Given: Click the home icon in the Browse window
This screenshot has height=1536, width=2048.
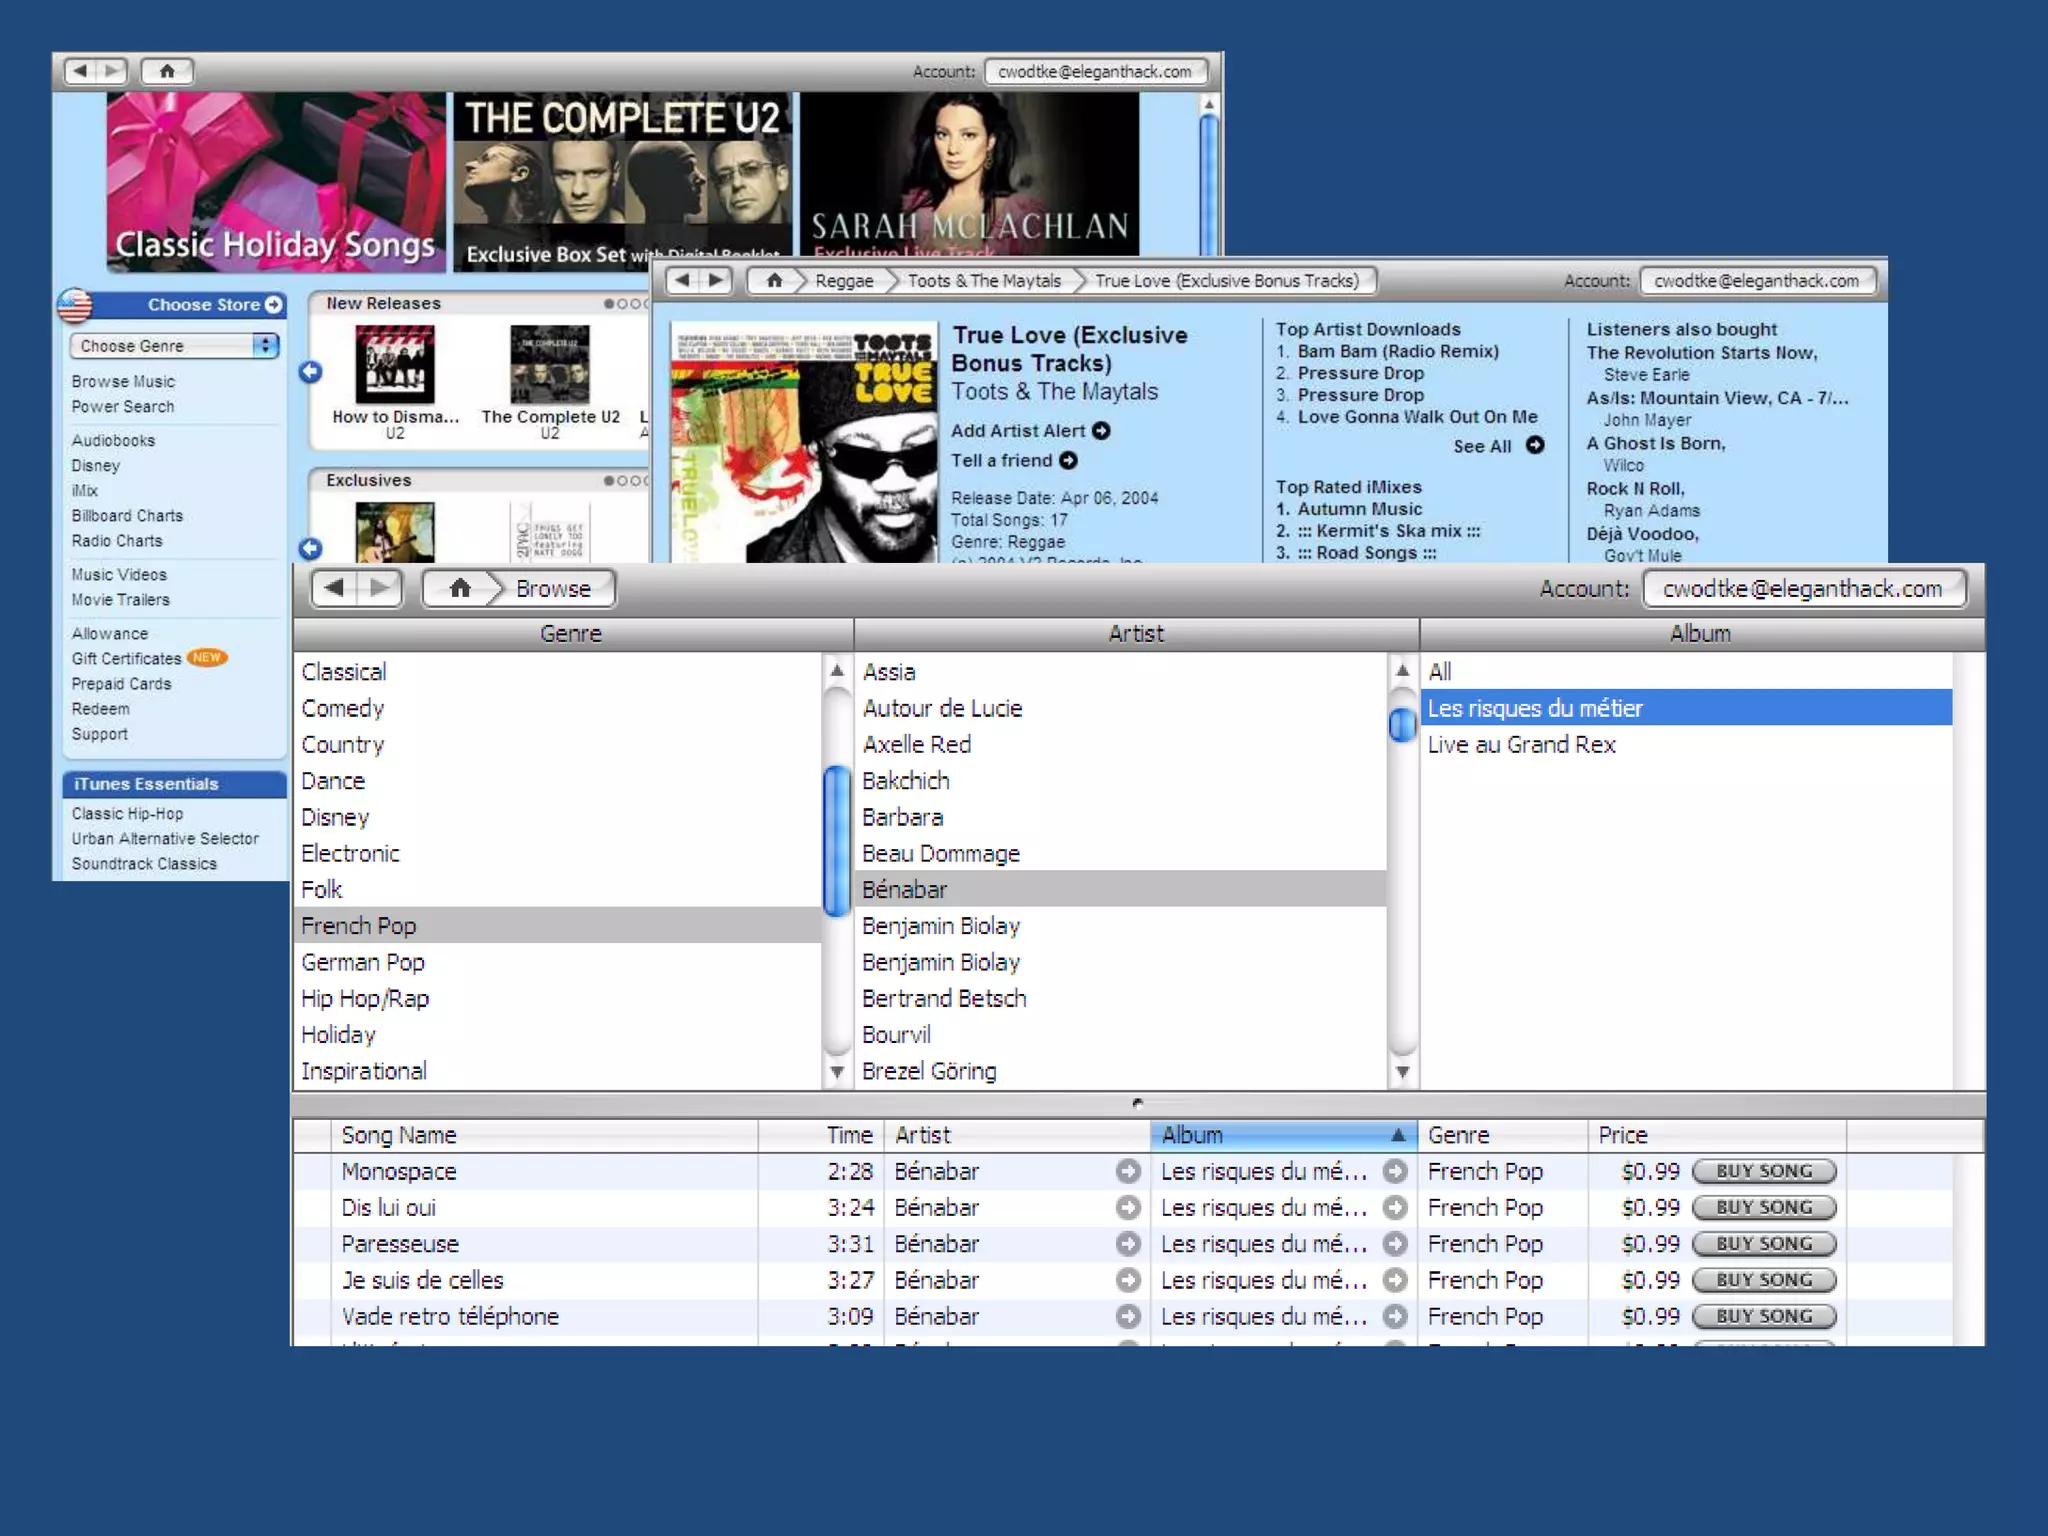Looking at the screenshot, I should (459, 588).
